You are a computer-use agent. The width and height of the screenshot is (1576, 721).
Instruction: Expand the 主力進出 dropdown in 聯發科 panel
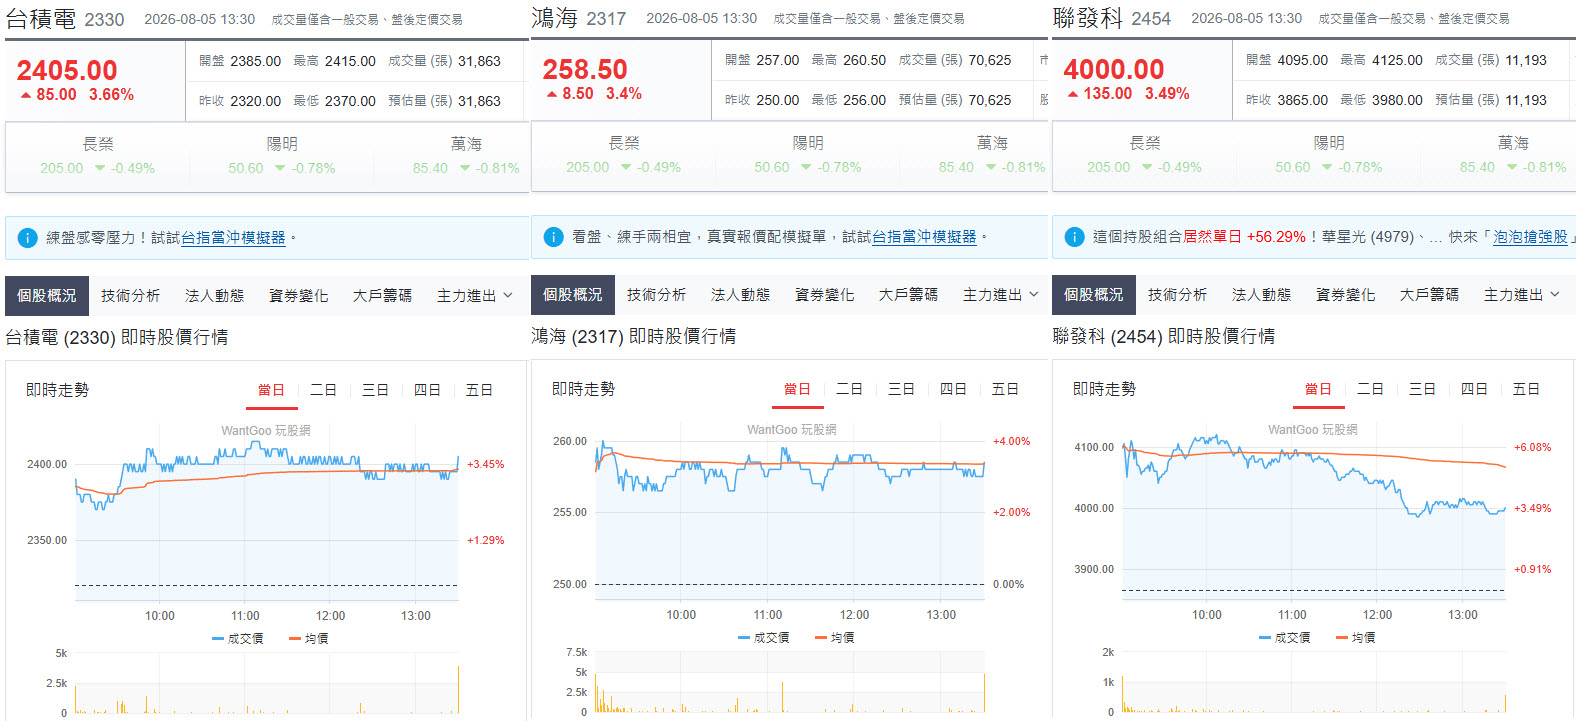click(x=1522, y=295)
